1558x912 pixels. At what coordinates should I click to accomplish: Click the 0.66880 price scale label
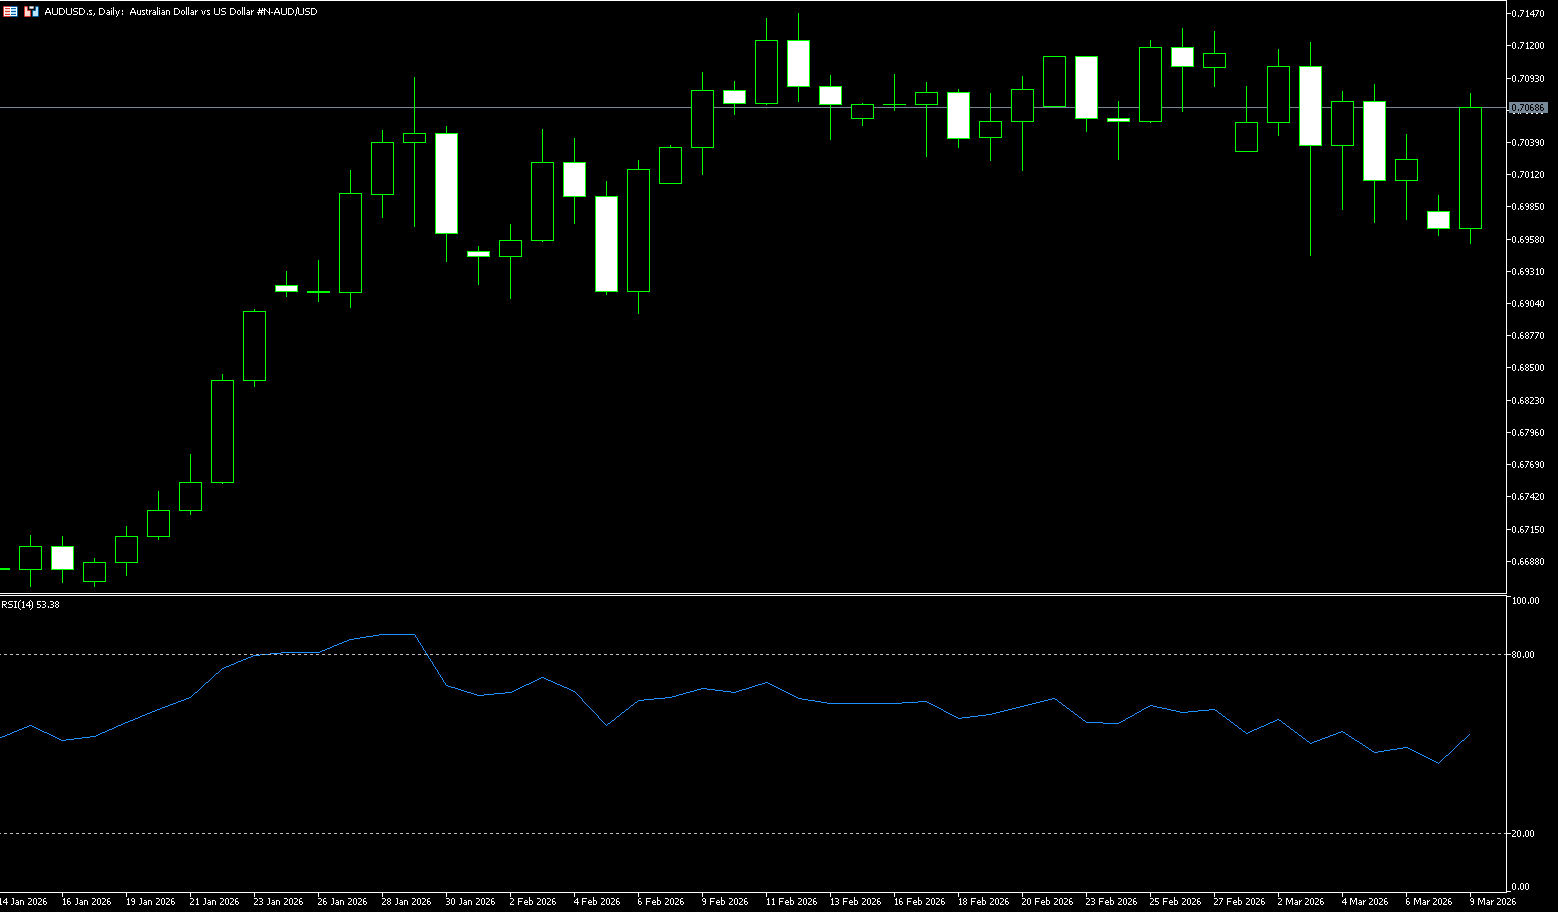[1528, 562]
